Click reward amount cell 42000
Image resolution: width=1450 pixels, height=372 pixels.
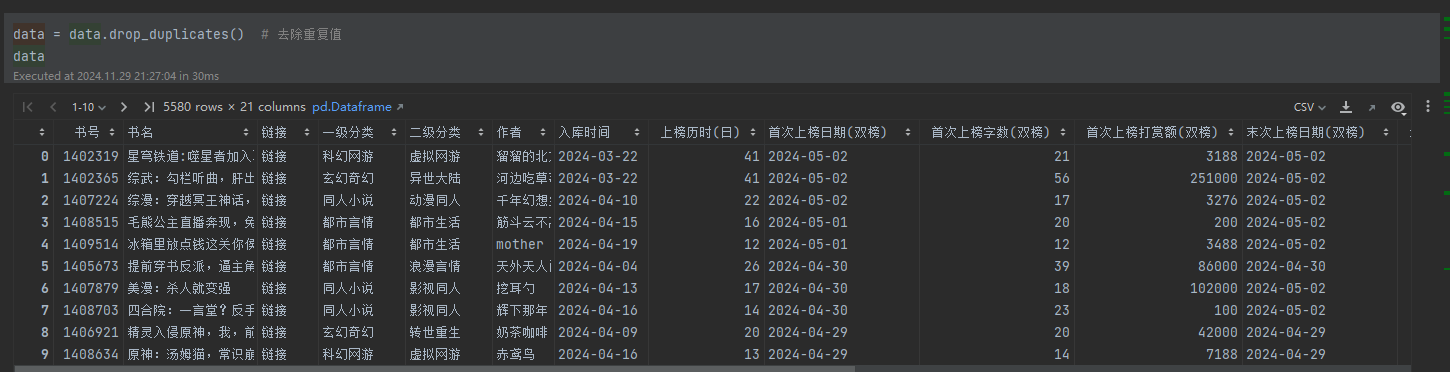tap(1159, 332)
